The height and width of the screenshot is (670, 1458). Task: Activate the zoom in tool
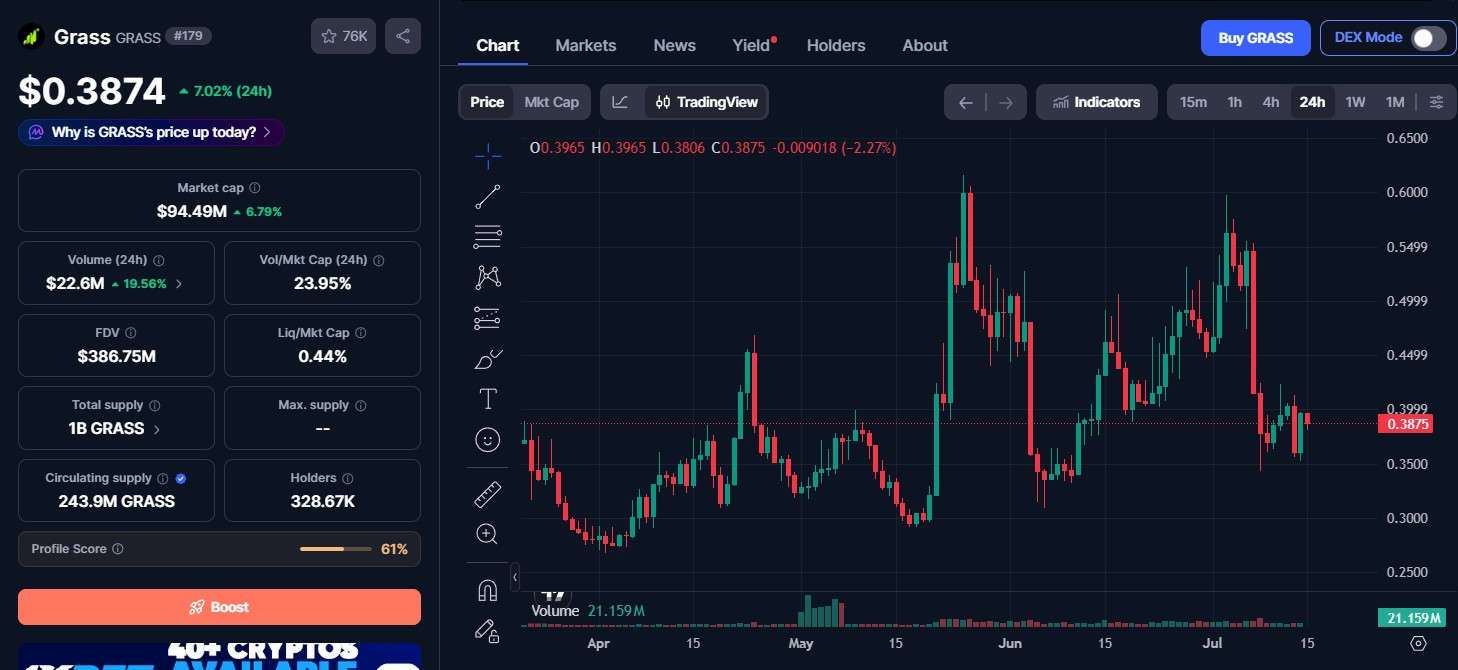(488, 534)
